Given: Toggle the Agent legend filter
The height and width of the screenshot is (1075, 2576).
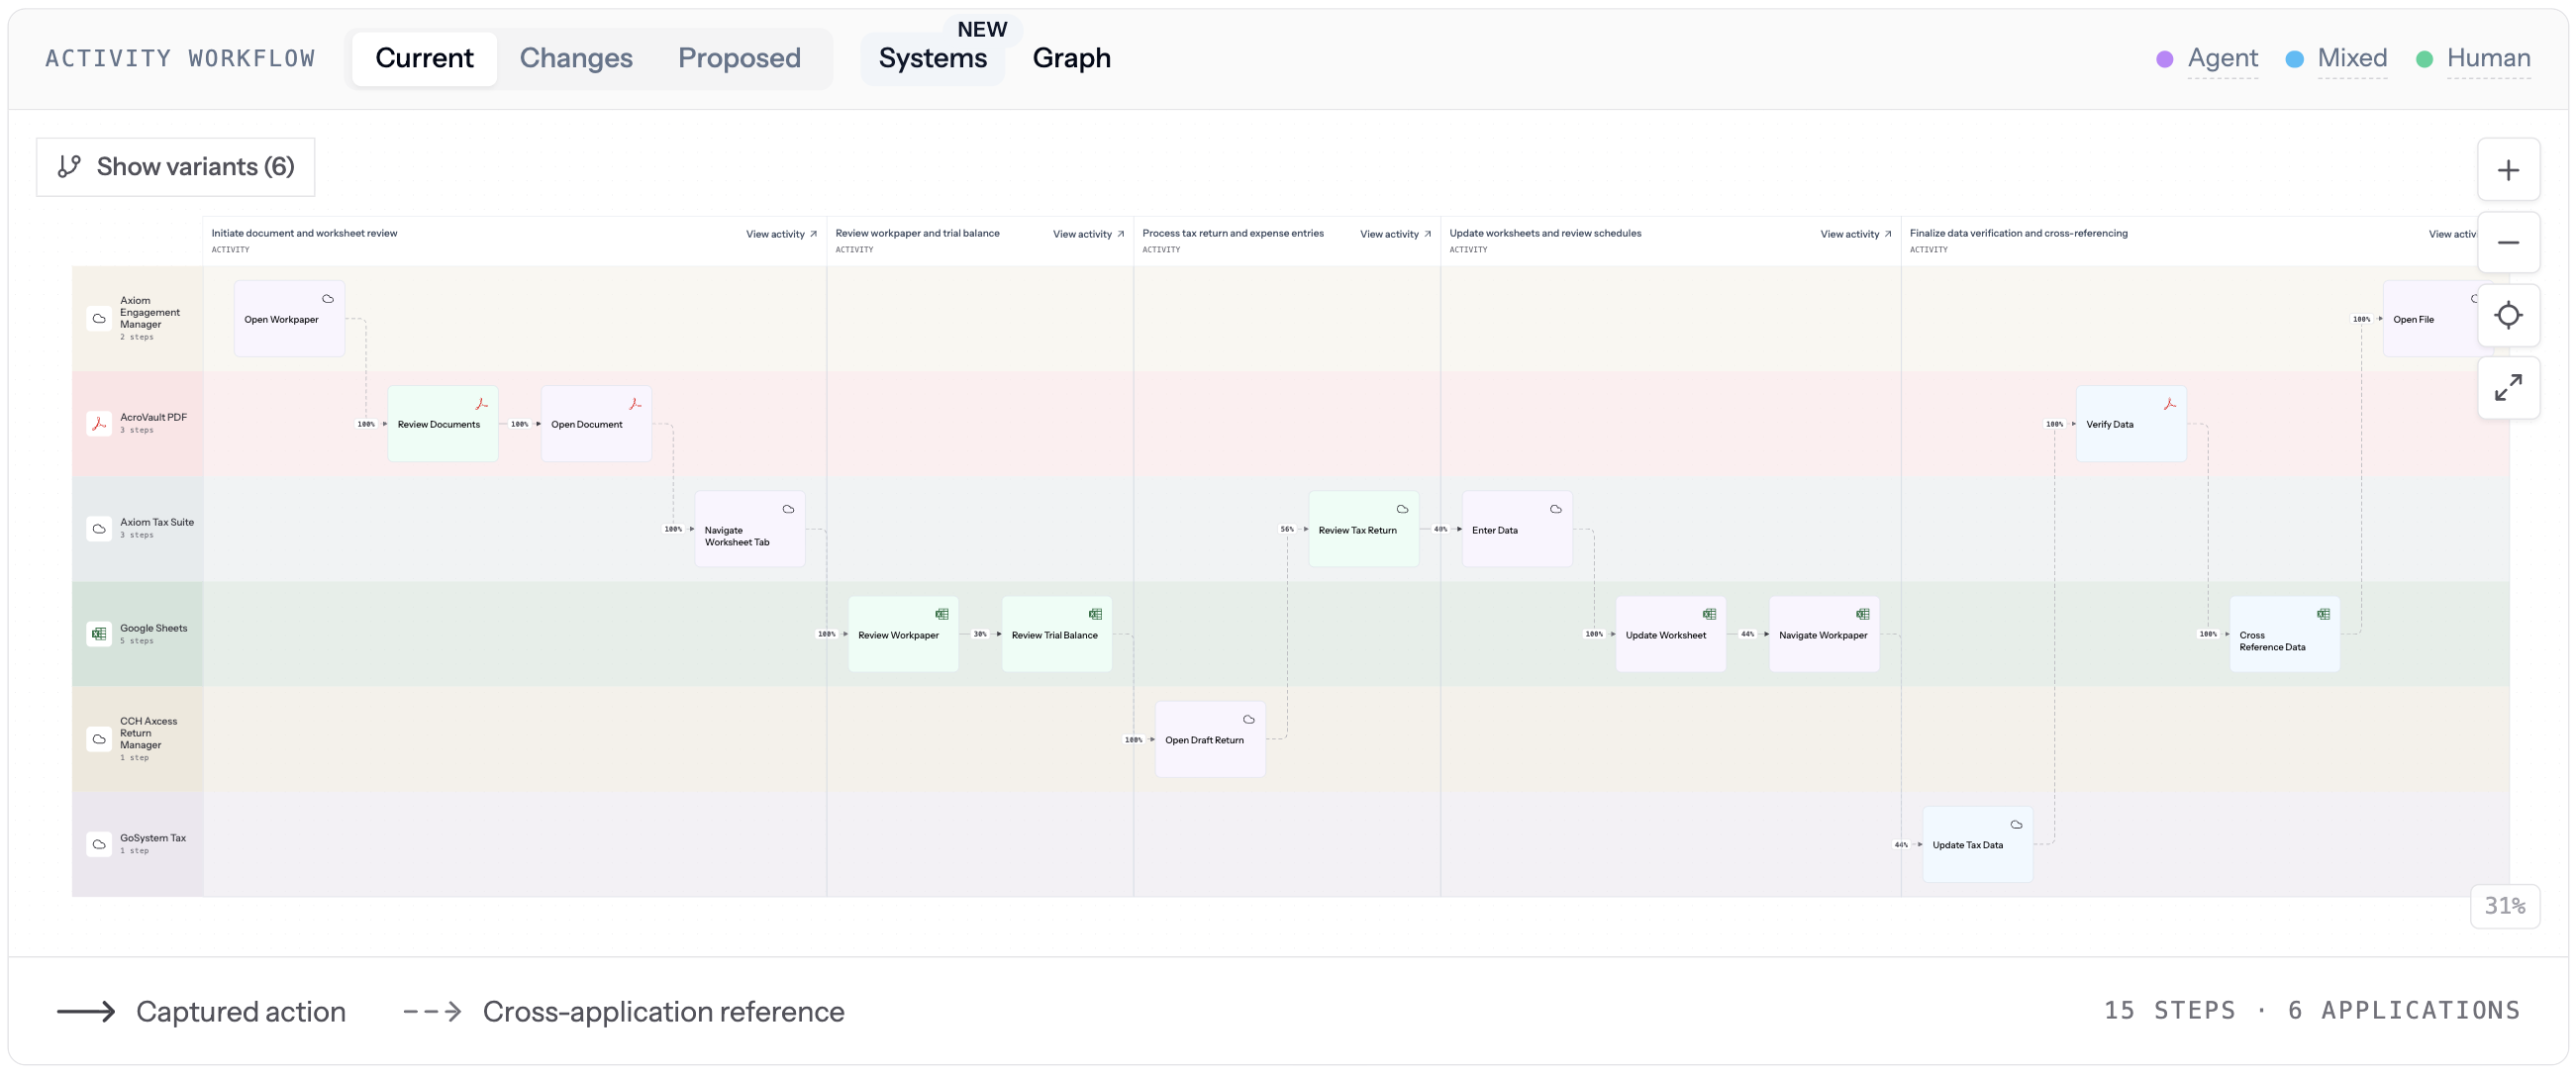Looking at the screenshot, I should coord(2222,58).
